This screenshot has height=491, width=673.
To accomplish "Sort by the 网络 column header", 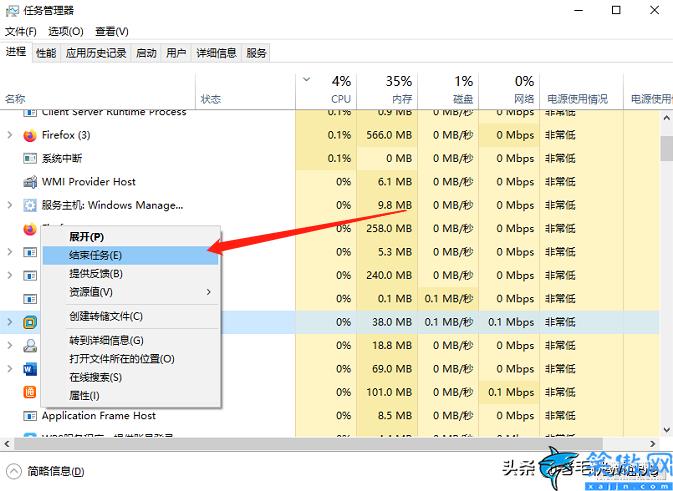I will pos(509,91).
